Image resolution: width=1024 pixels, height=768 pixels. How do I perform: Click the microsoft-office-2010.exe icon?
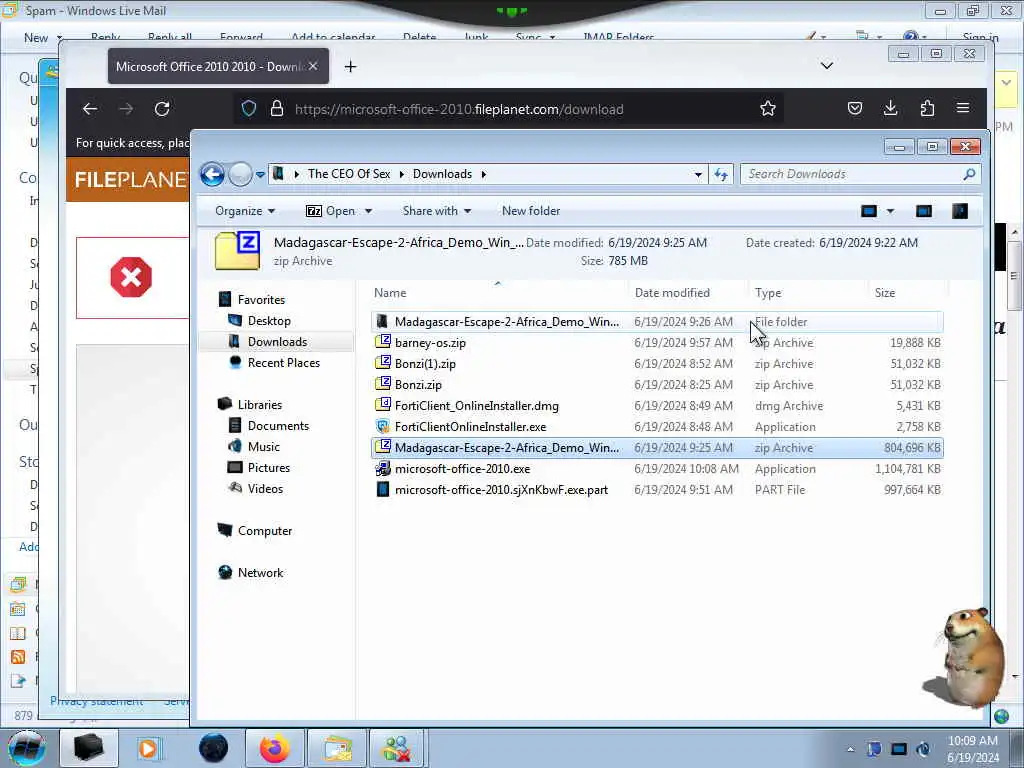coord(383,468)
